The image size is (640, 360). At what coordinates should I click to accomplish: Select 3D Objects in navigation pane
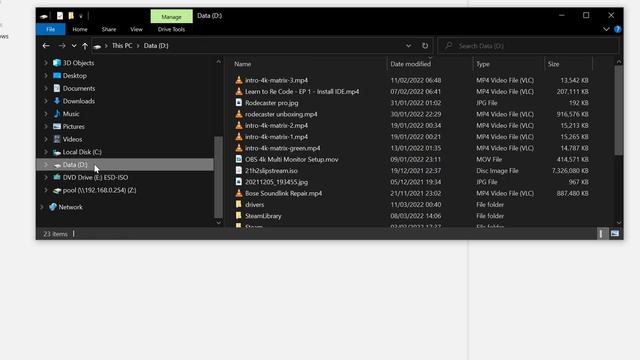point(78,63)
